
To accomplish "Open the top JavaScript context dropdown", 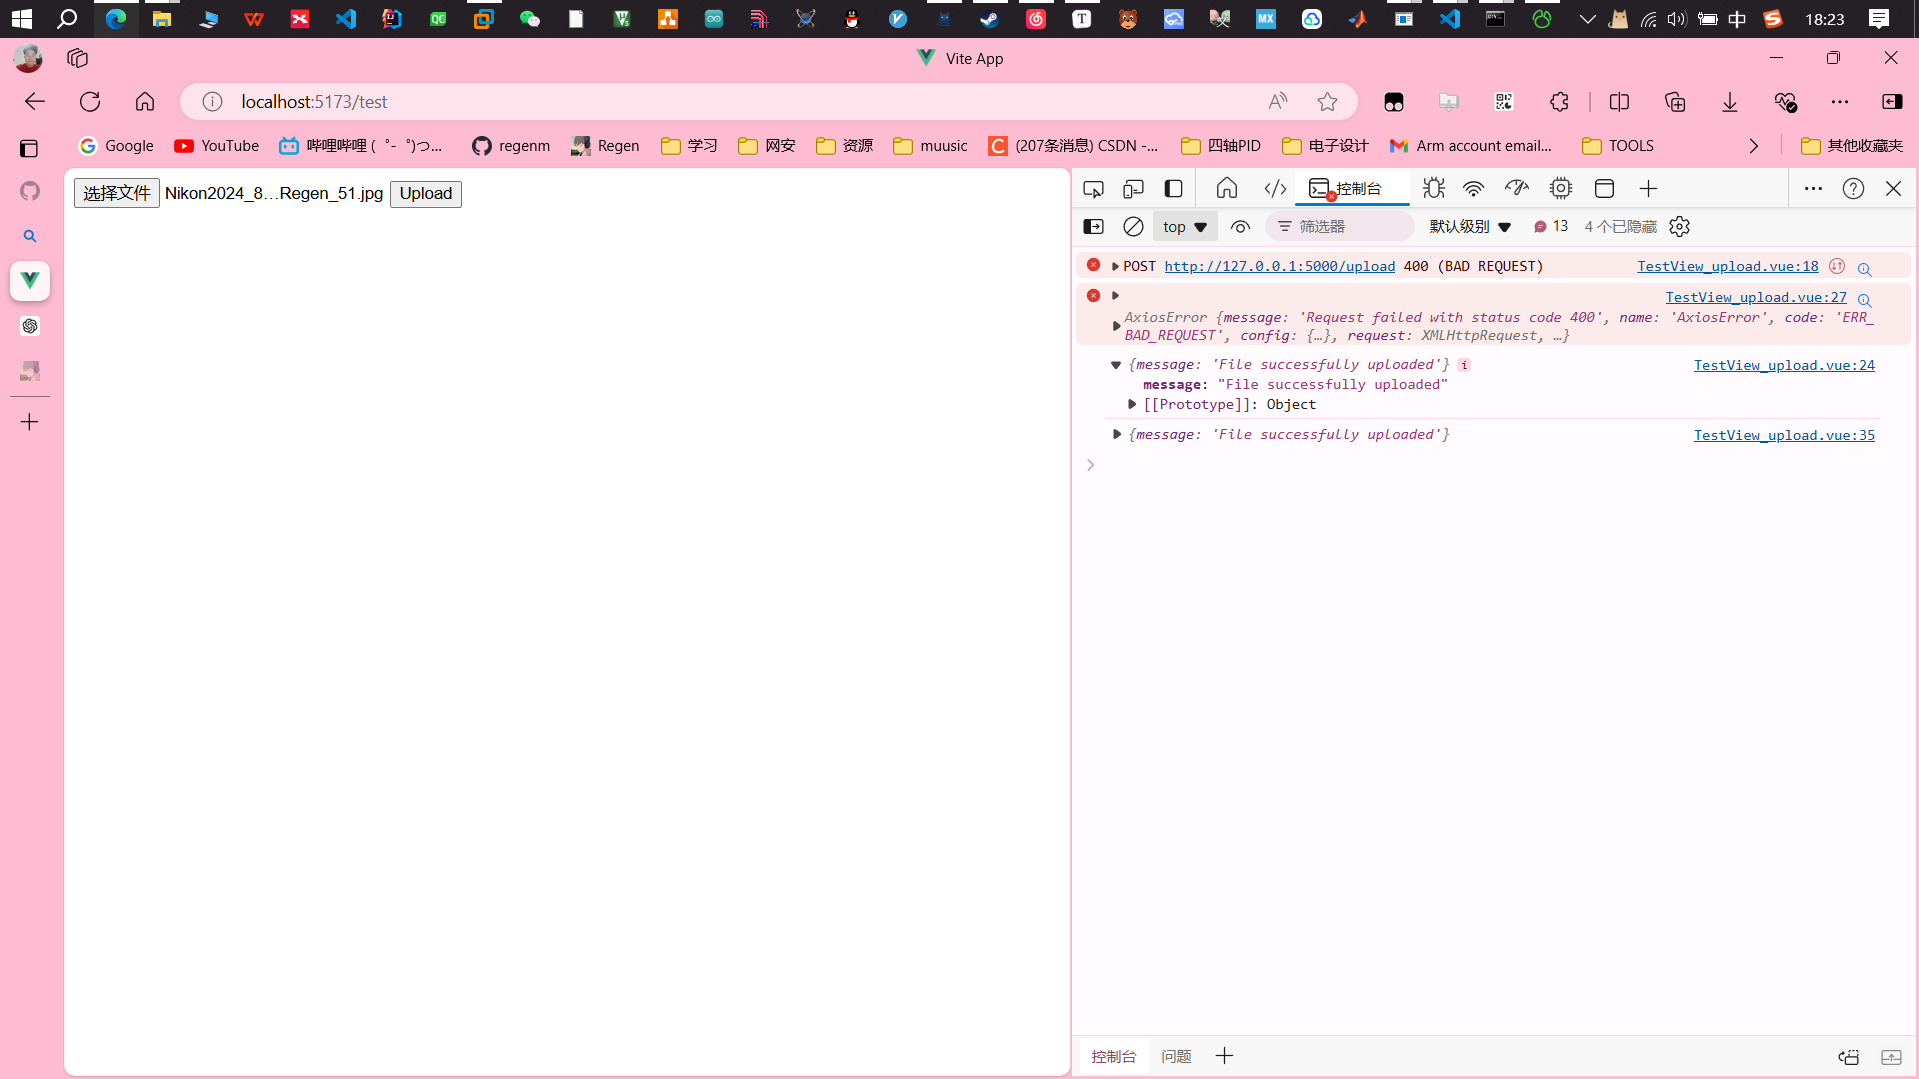I will (1185, 227).
